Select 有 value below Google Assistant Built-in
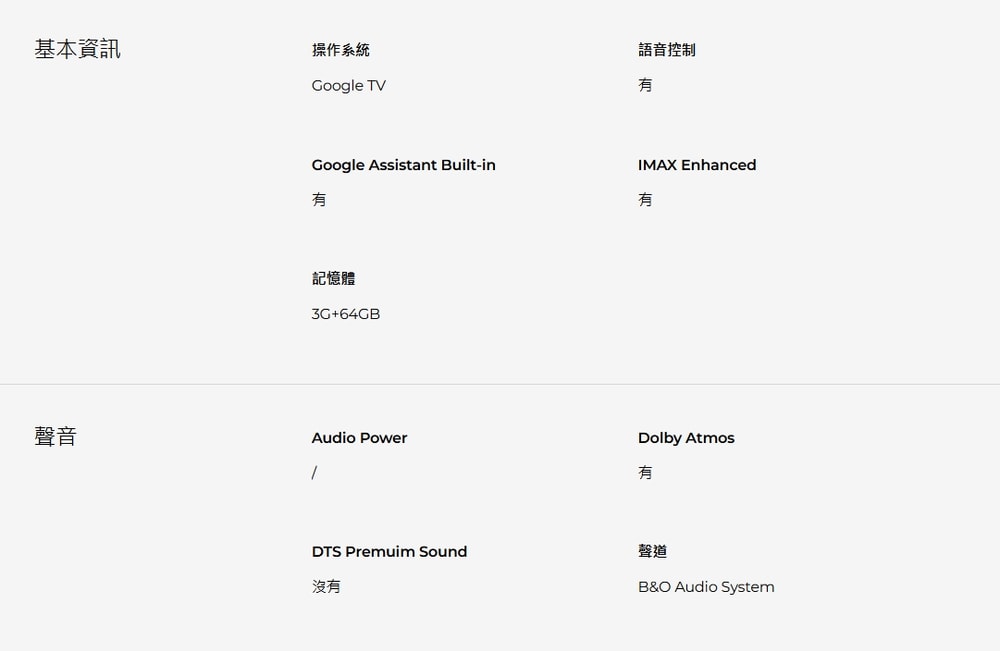 319,200
